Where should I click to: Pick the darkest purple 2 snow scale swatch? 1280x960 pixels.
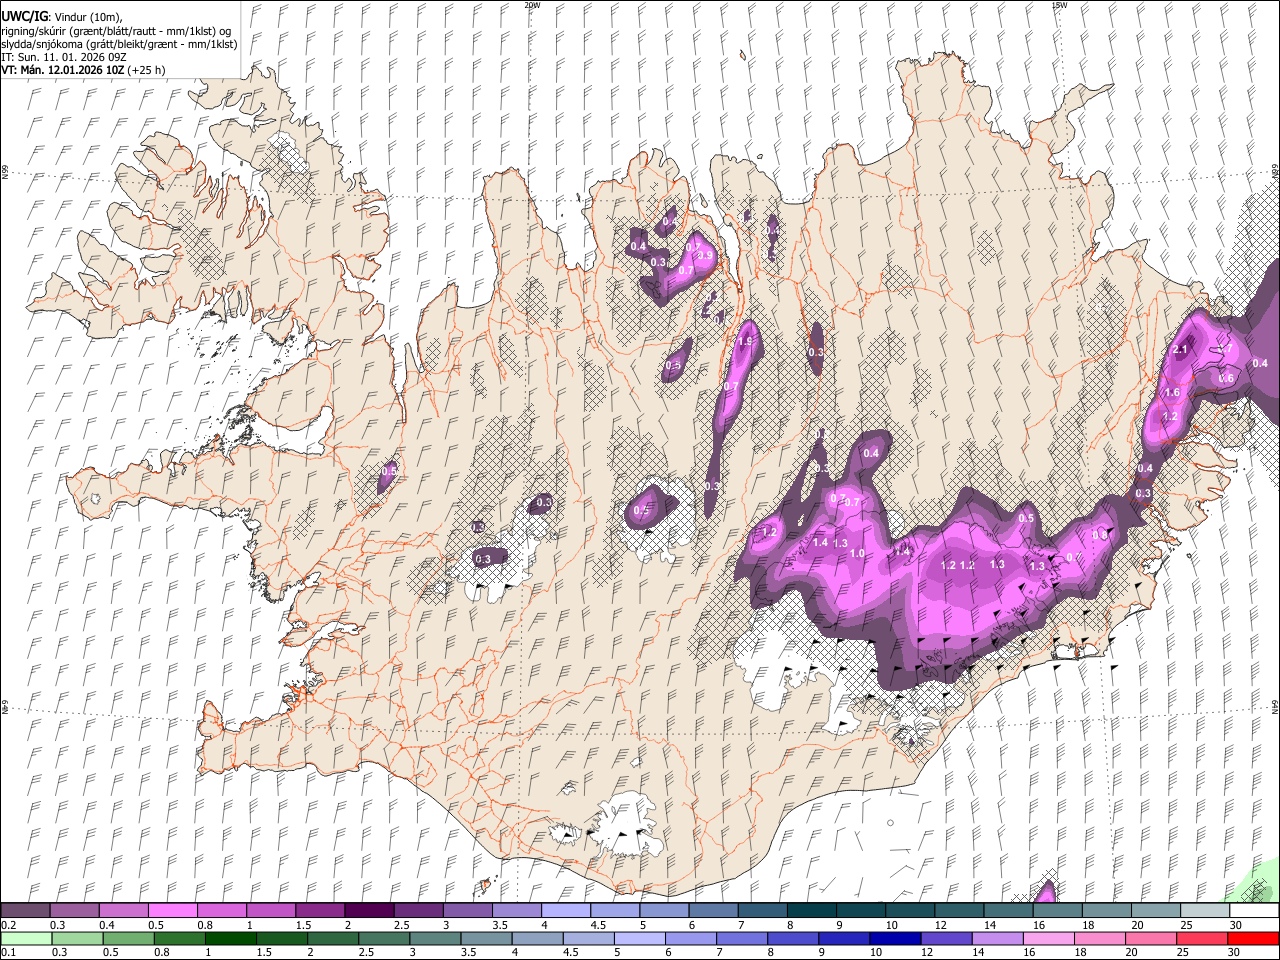pos(369,911)
